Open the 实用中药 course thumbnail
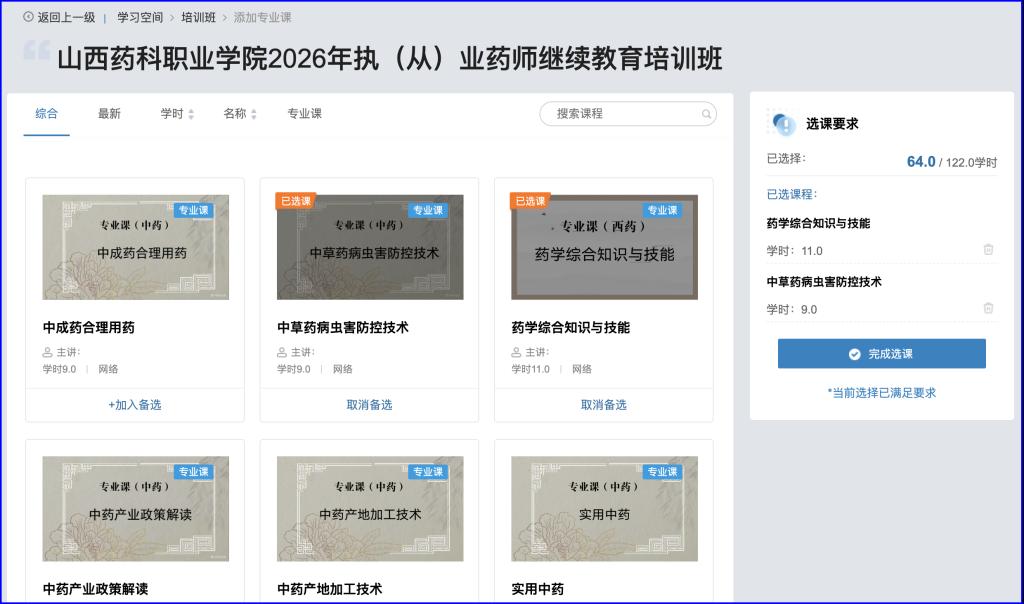 pyautogui.click(x=604, y=509)
